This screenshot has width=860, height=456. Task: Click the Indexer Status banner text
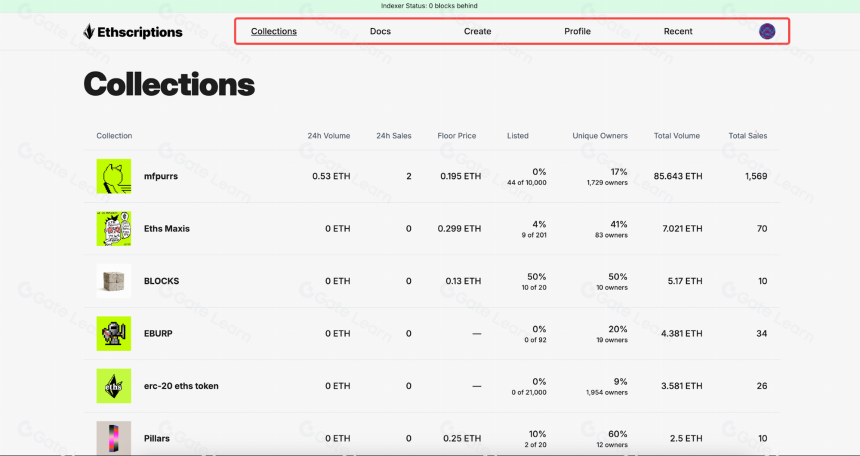pyautogui.click(x=429, y=6)
